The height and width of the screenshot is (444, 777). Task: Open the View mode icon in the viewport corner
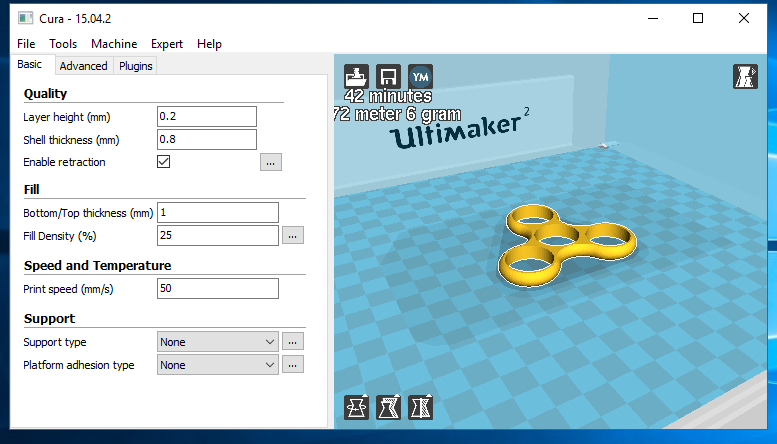745,76
